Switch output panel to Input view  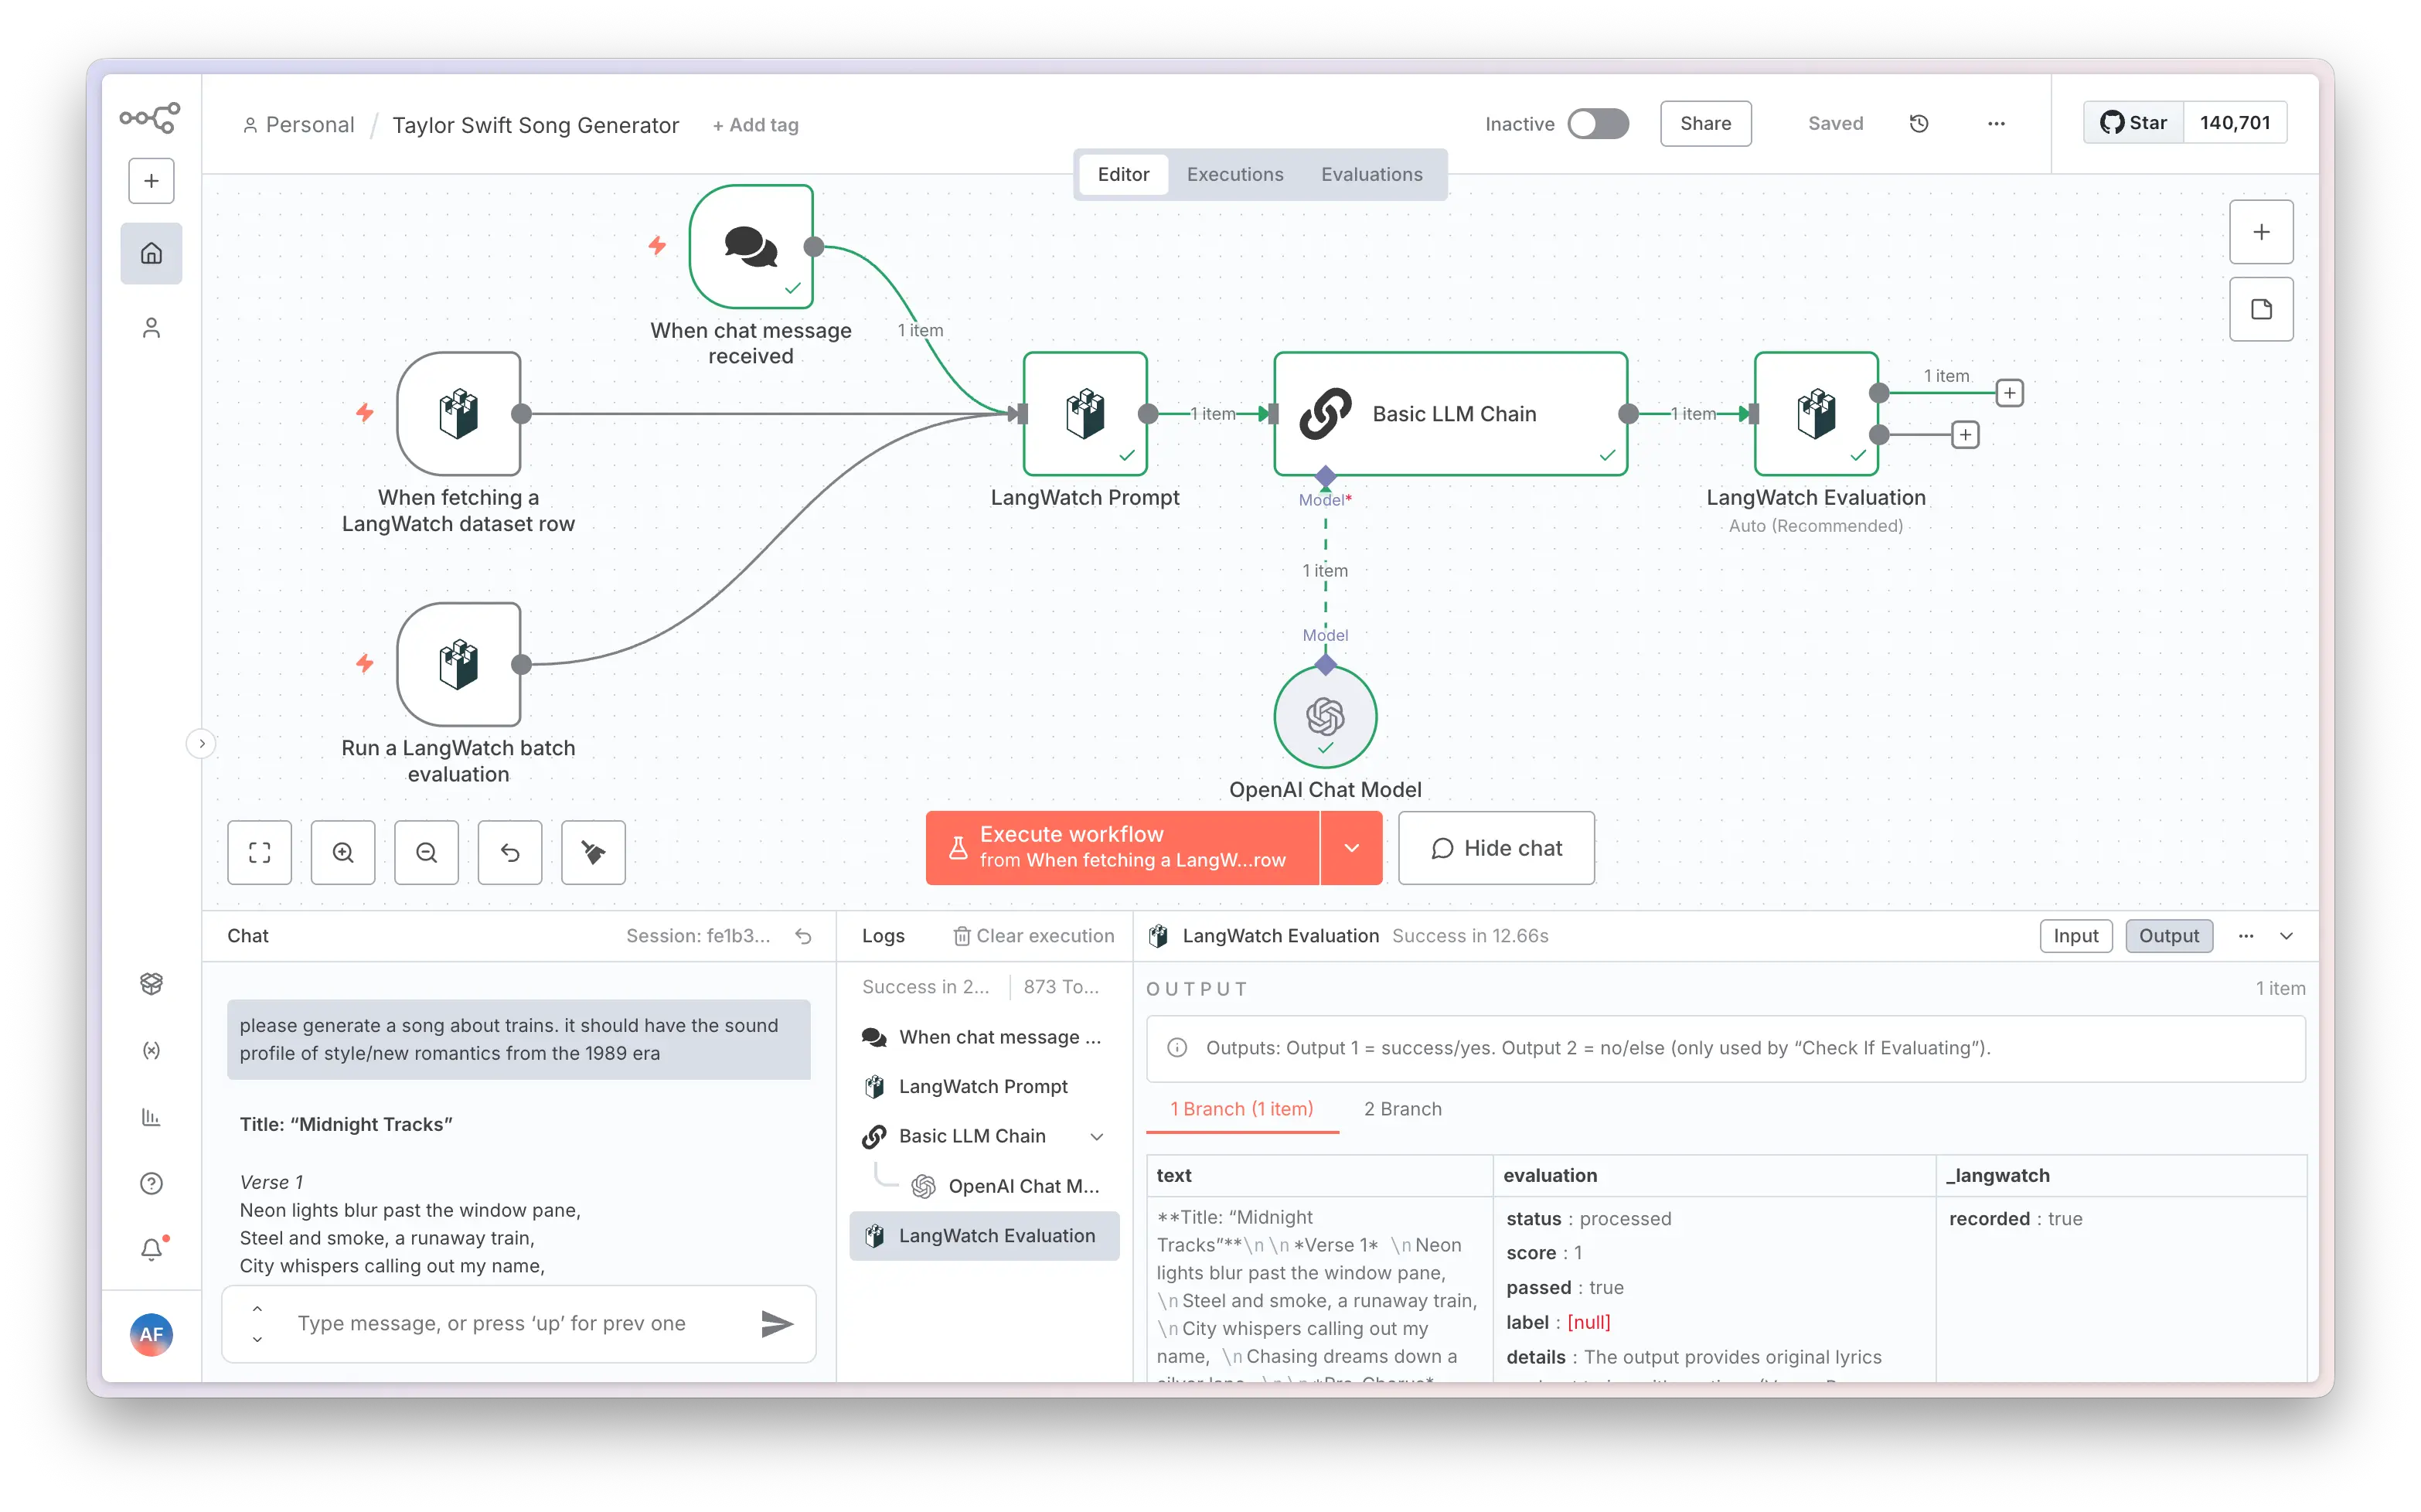click(x=2075, y=936)
